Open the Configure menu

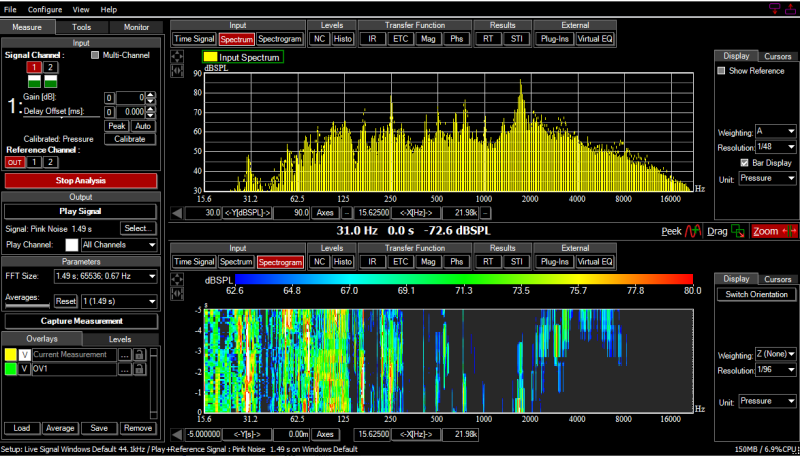45,8
